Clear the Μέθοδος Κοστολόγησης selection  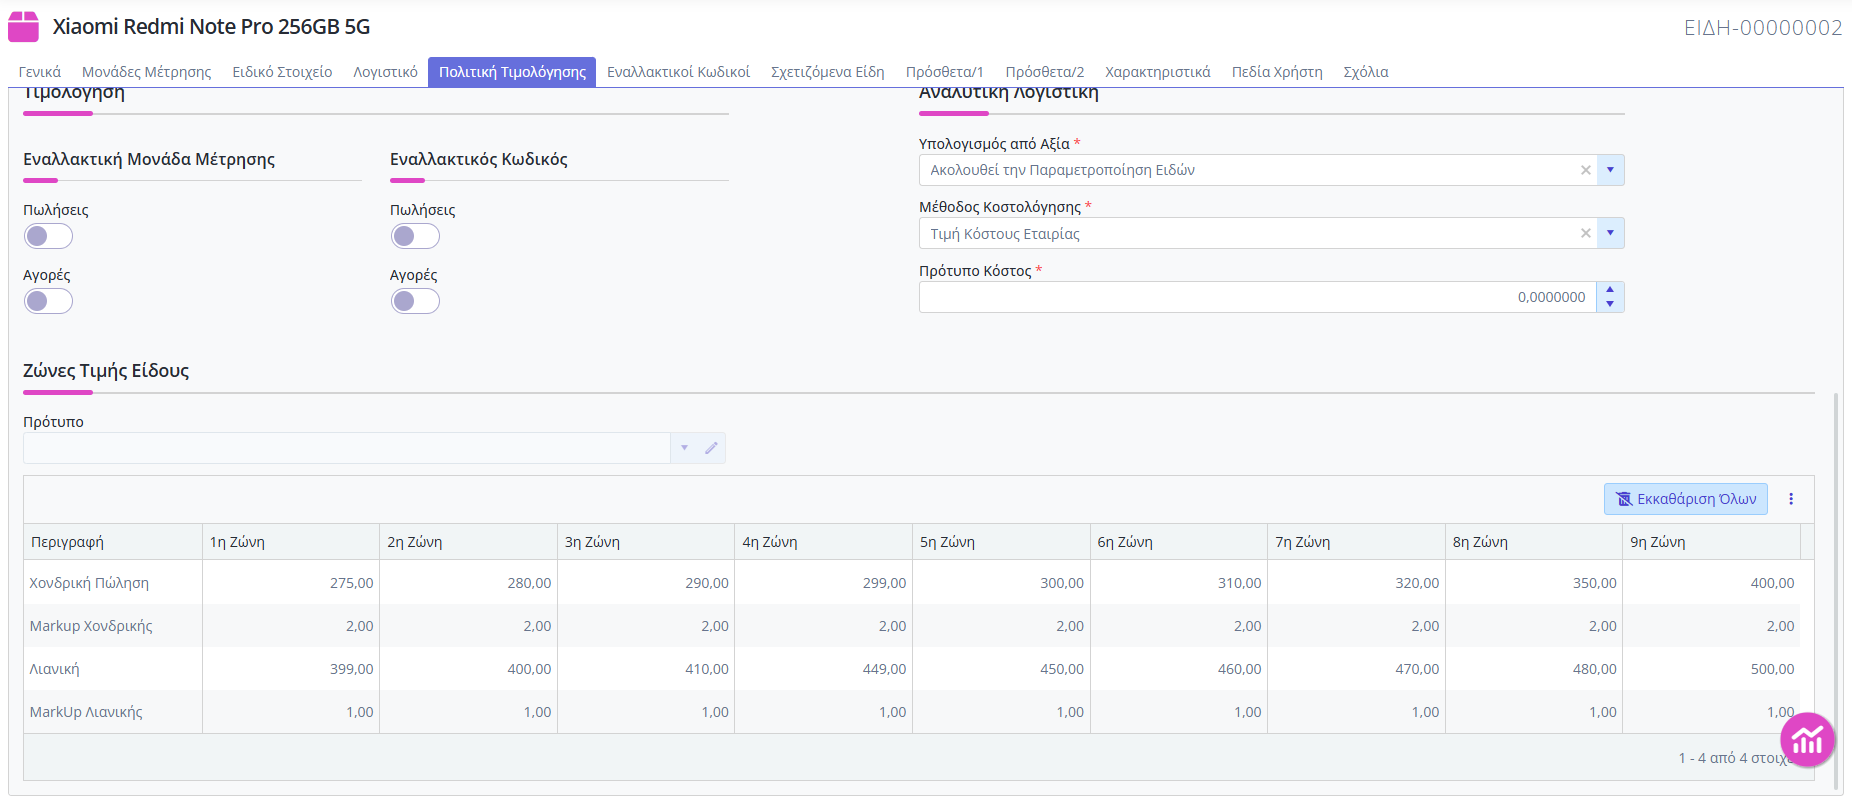click(1585, 233)
